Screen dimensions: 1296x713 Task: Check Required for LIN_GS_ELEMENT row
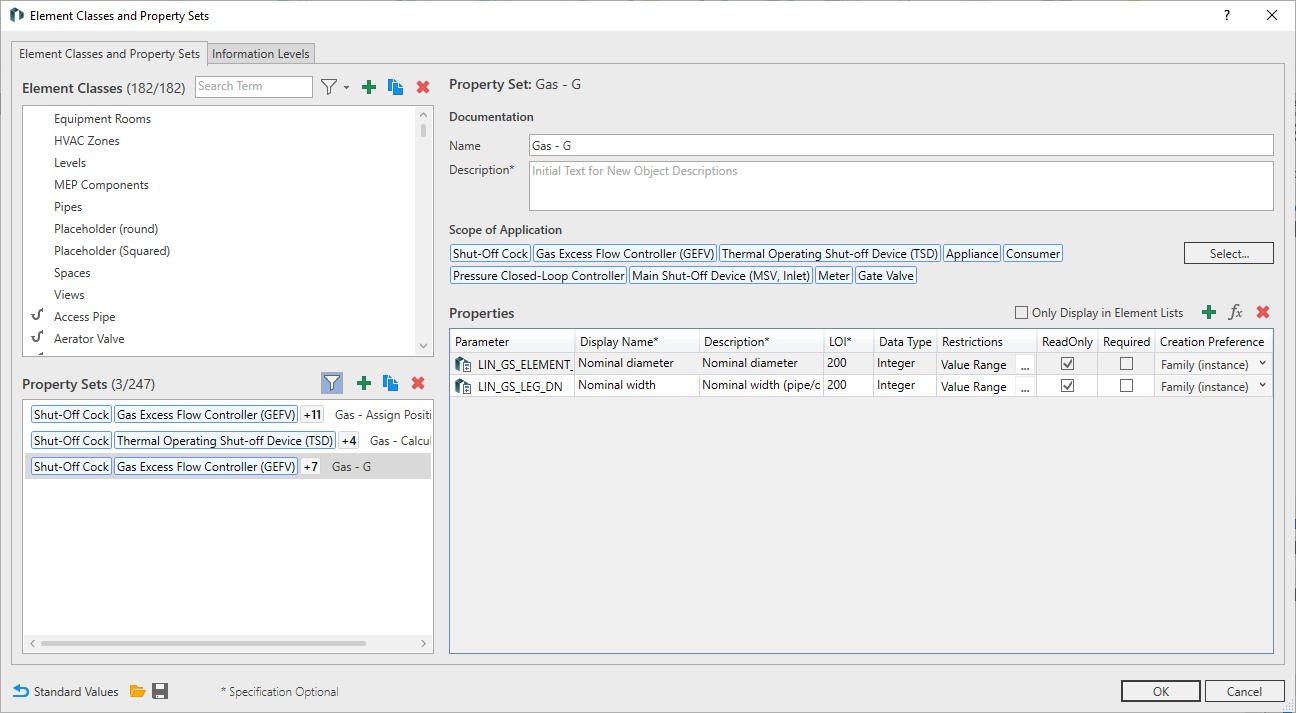[1126, 364]
